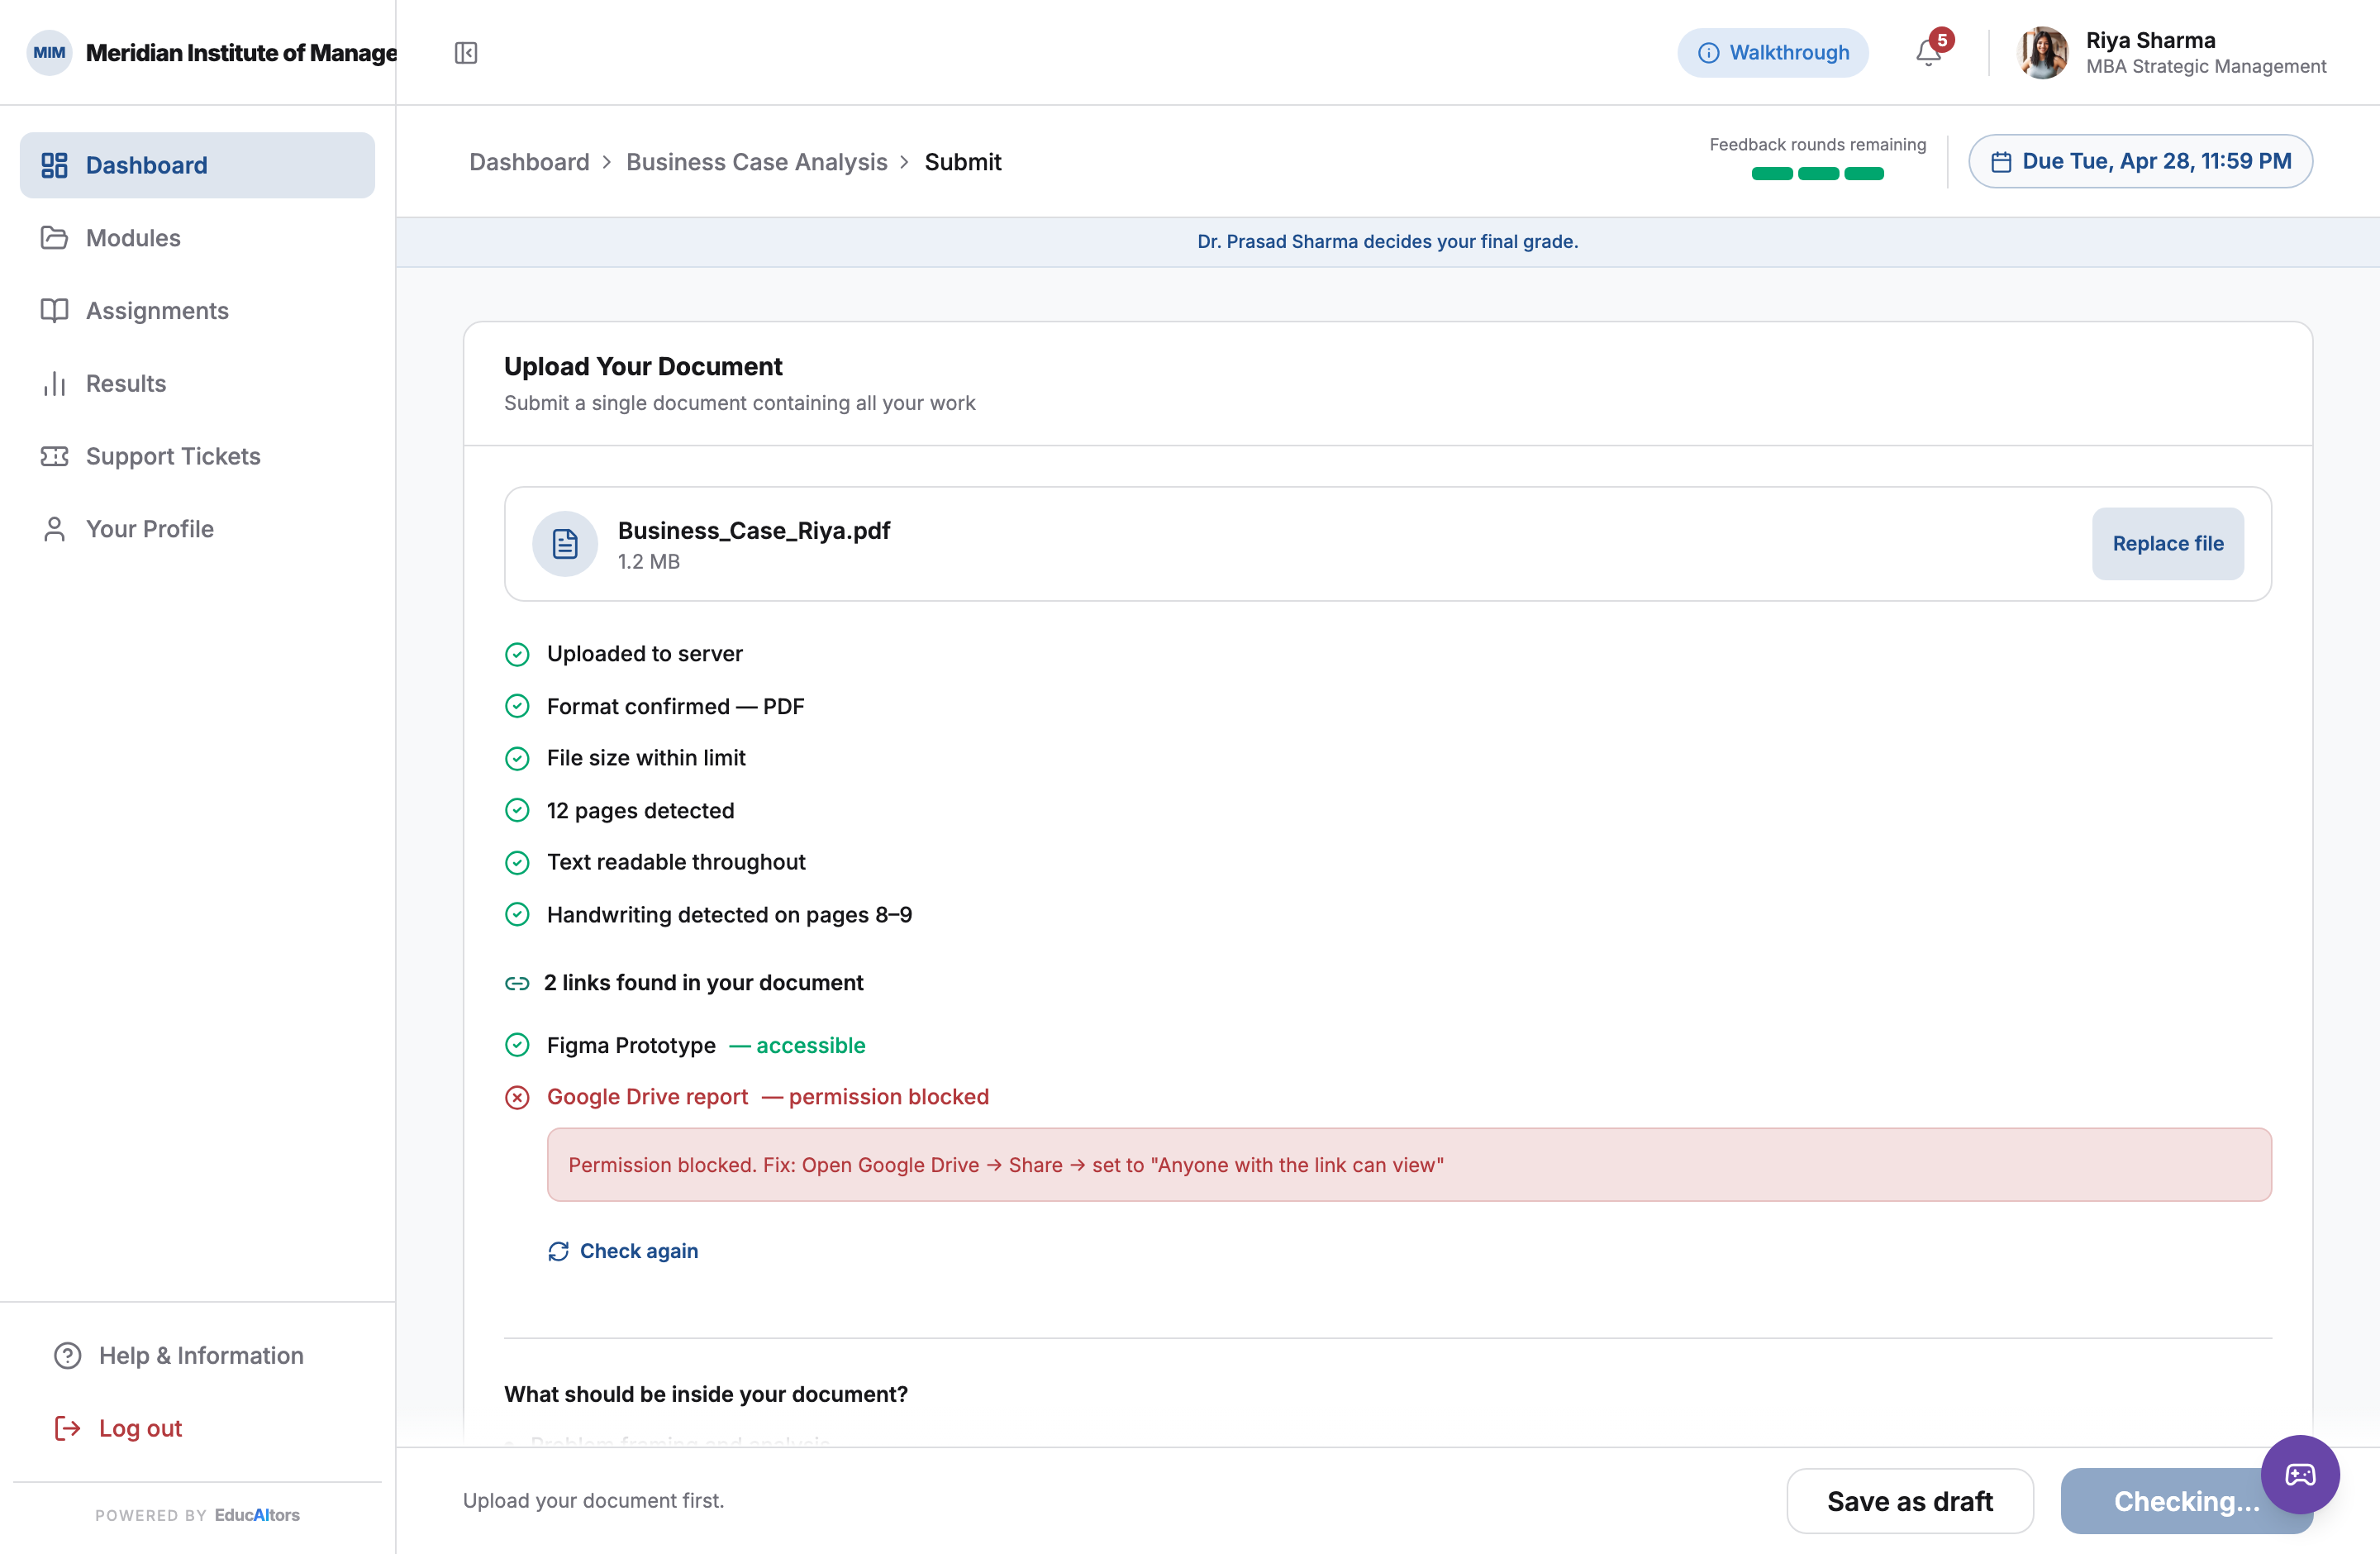Click the refresh icon by Check again
This screenshot has height=1554, width=2380.
pyautogui.click(x=558, y=1252)
